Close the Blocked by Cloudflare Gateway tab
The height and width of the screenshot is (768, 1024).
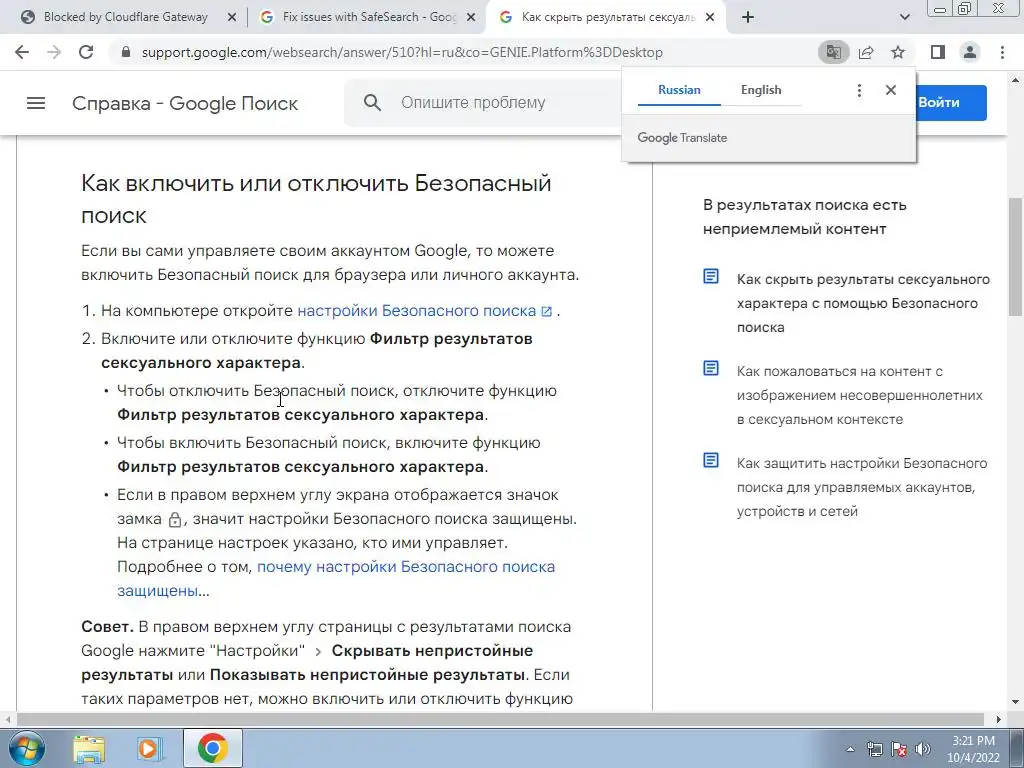(x=232, y=18)
